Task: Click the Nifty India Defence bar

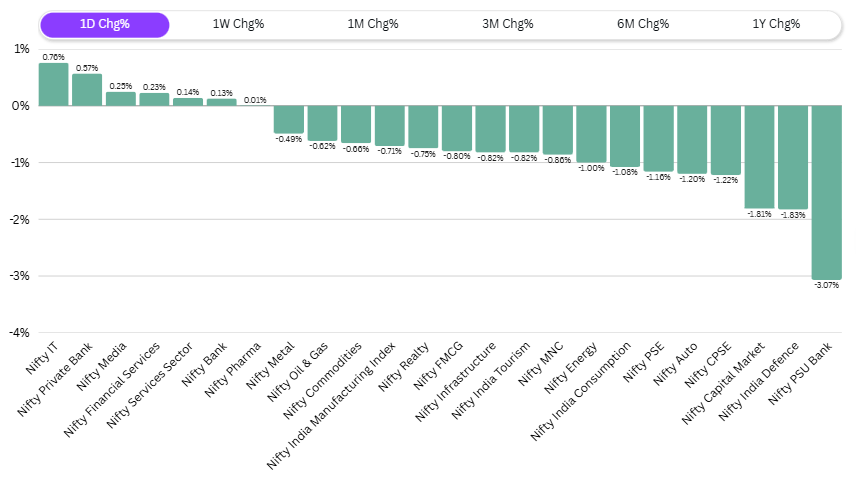Action: (x=792, y=157)
